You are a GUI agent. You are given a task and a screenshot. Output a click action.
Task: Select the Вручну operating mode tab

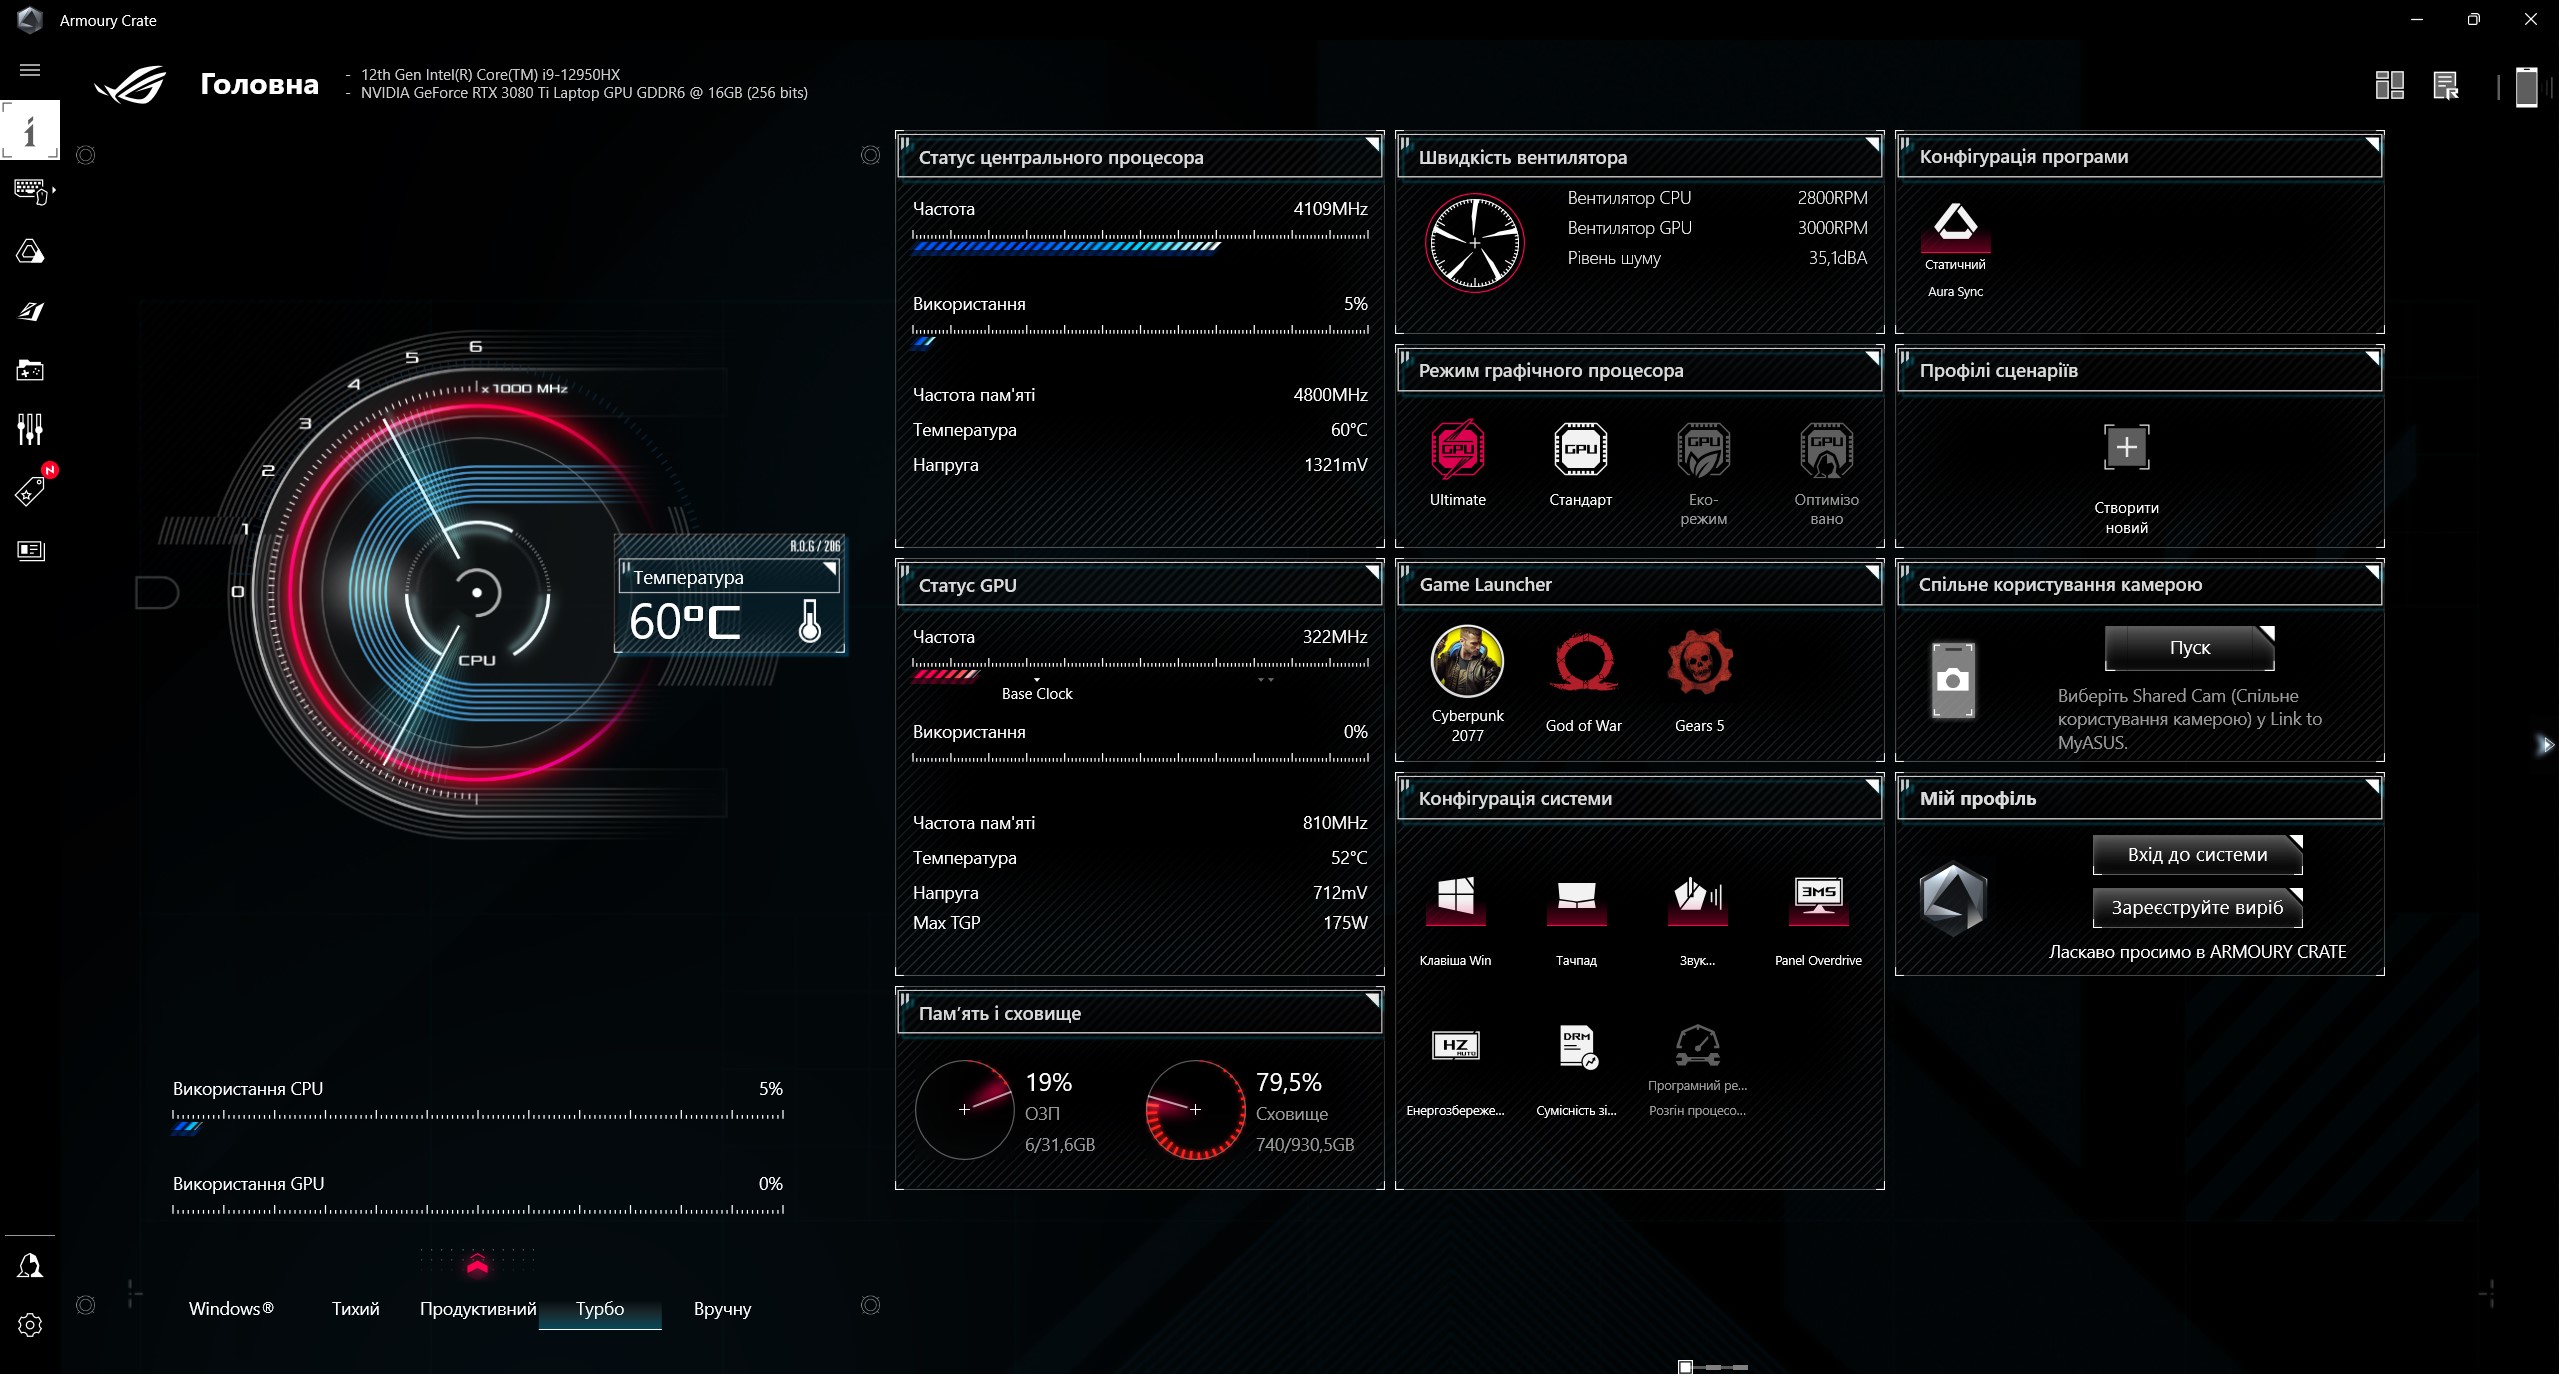(x=722, y=1309)
